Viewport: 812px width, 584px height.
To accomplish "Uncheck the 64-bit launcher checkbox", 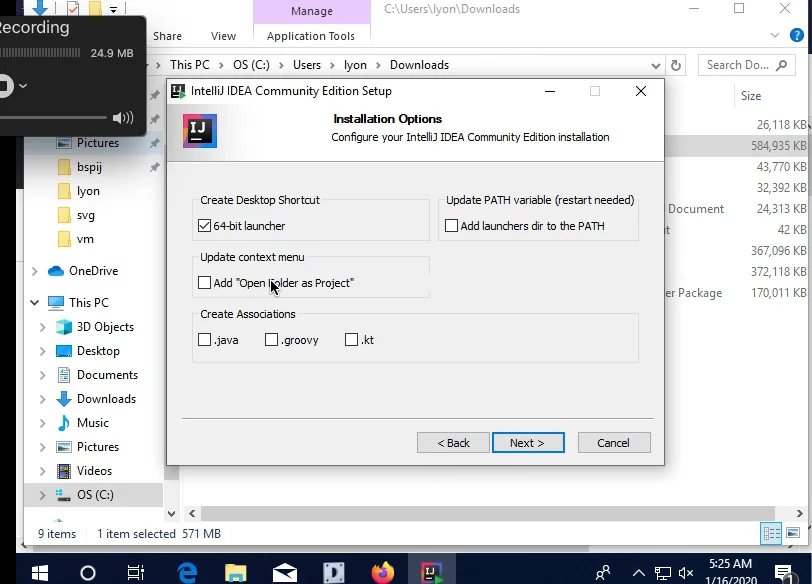I will (205, 226).
